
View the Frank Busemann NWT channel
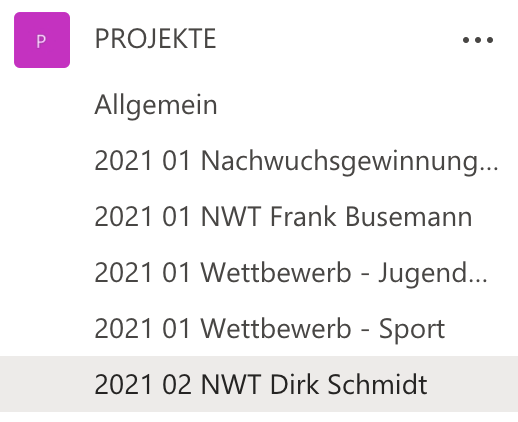(x=259, y=217)
